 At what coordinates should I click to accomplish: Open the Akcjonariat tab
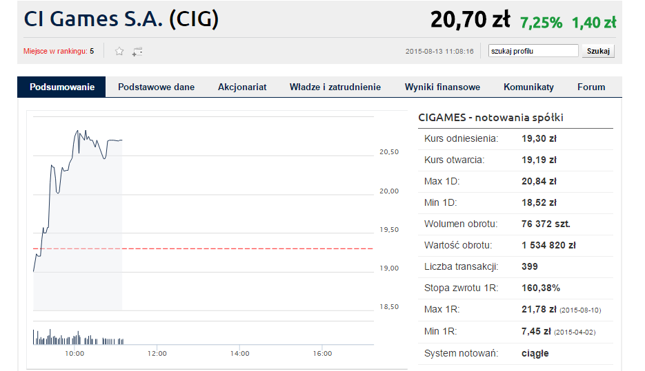tap(242, 87)
